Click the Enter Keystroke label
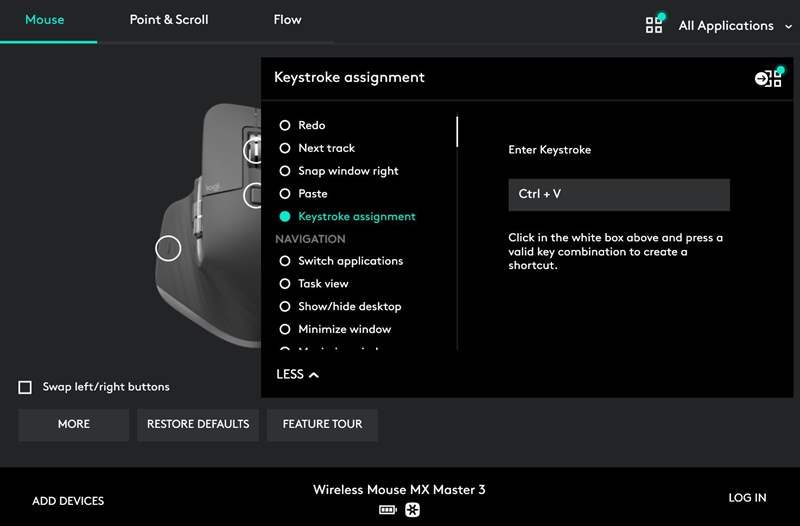800x526 pixels. coord(549,149)
